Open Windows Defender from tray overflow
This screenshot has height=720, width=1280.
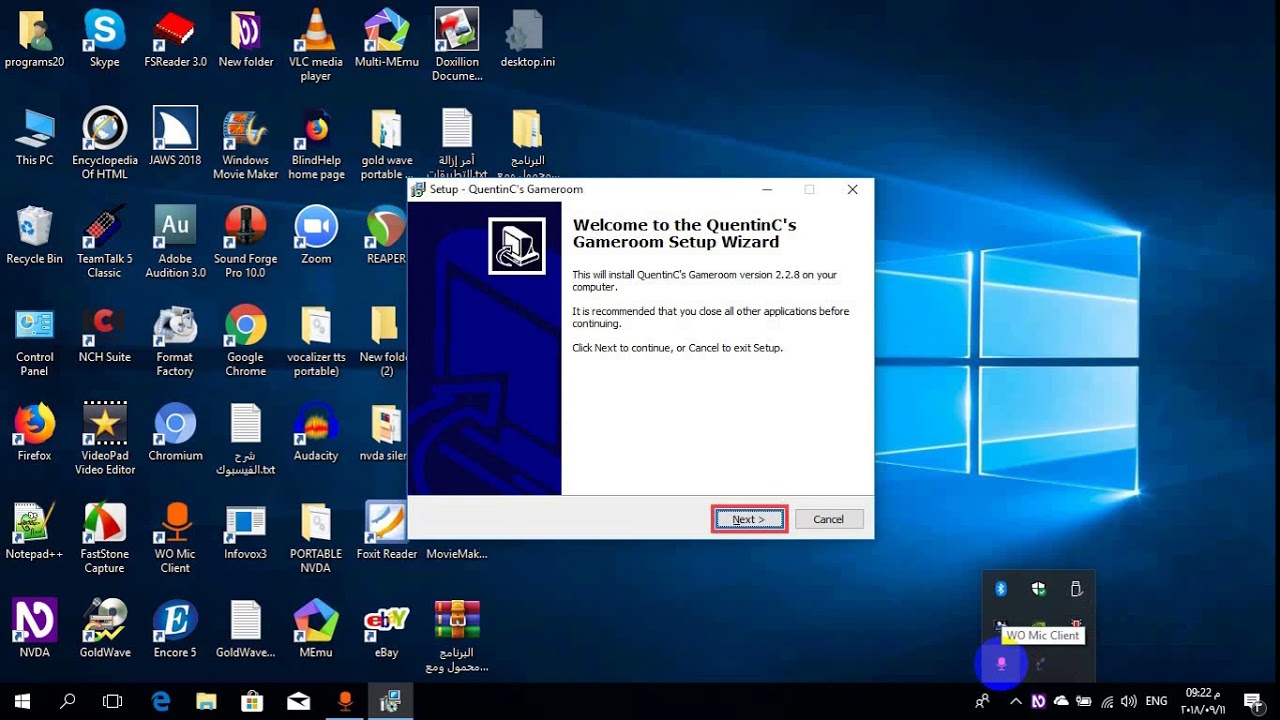coord(1039,589)
